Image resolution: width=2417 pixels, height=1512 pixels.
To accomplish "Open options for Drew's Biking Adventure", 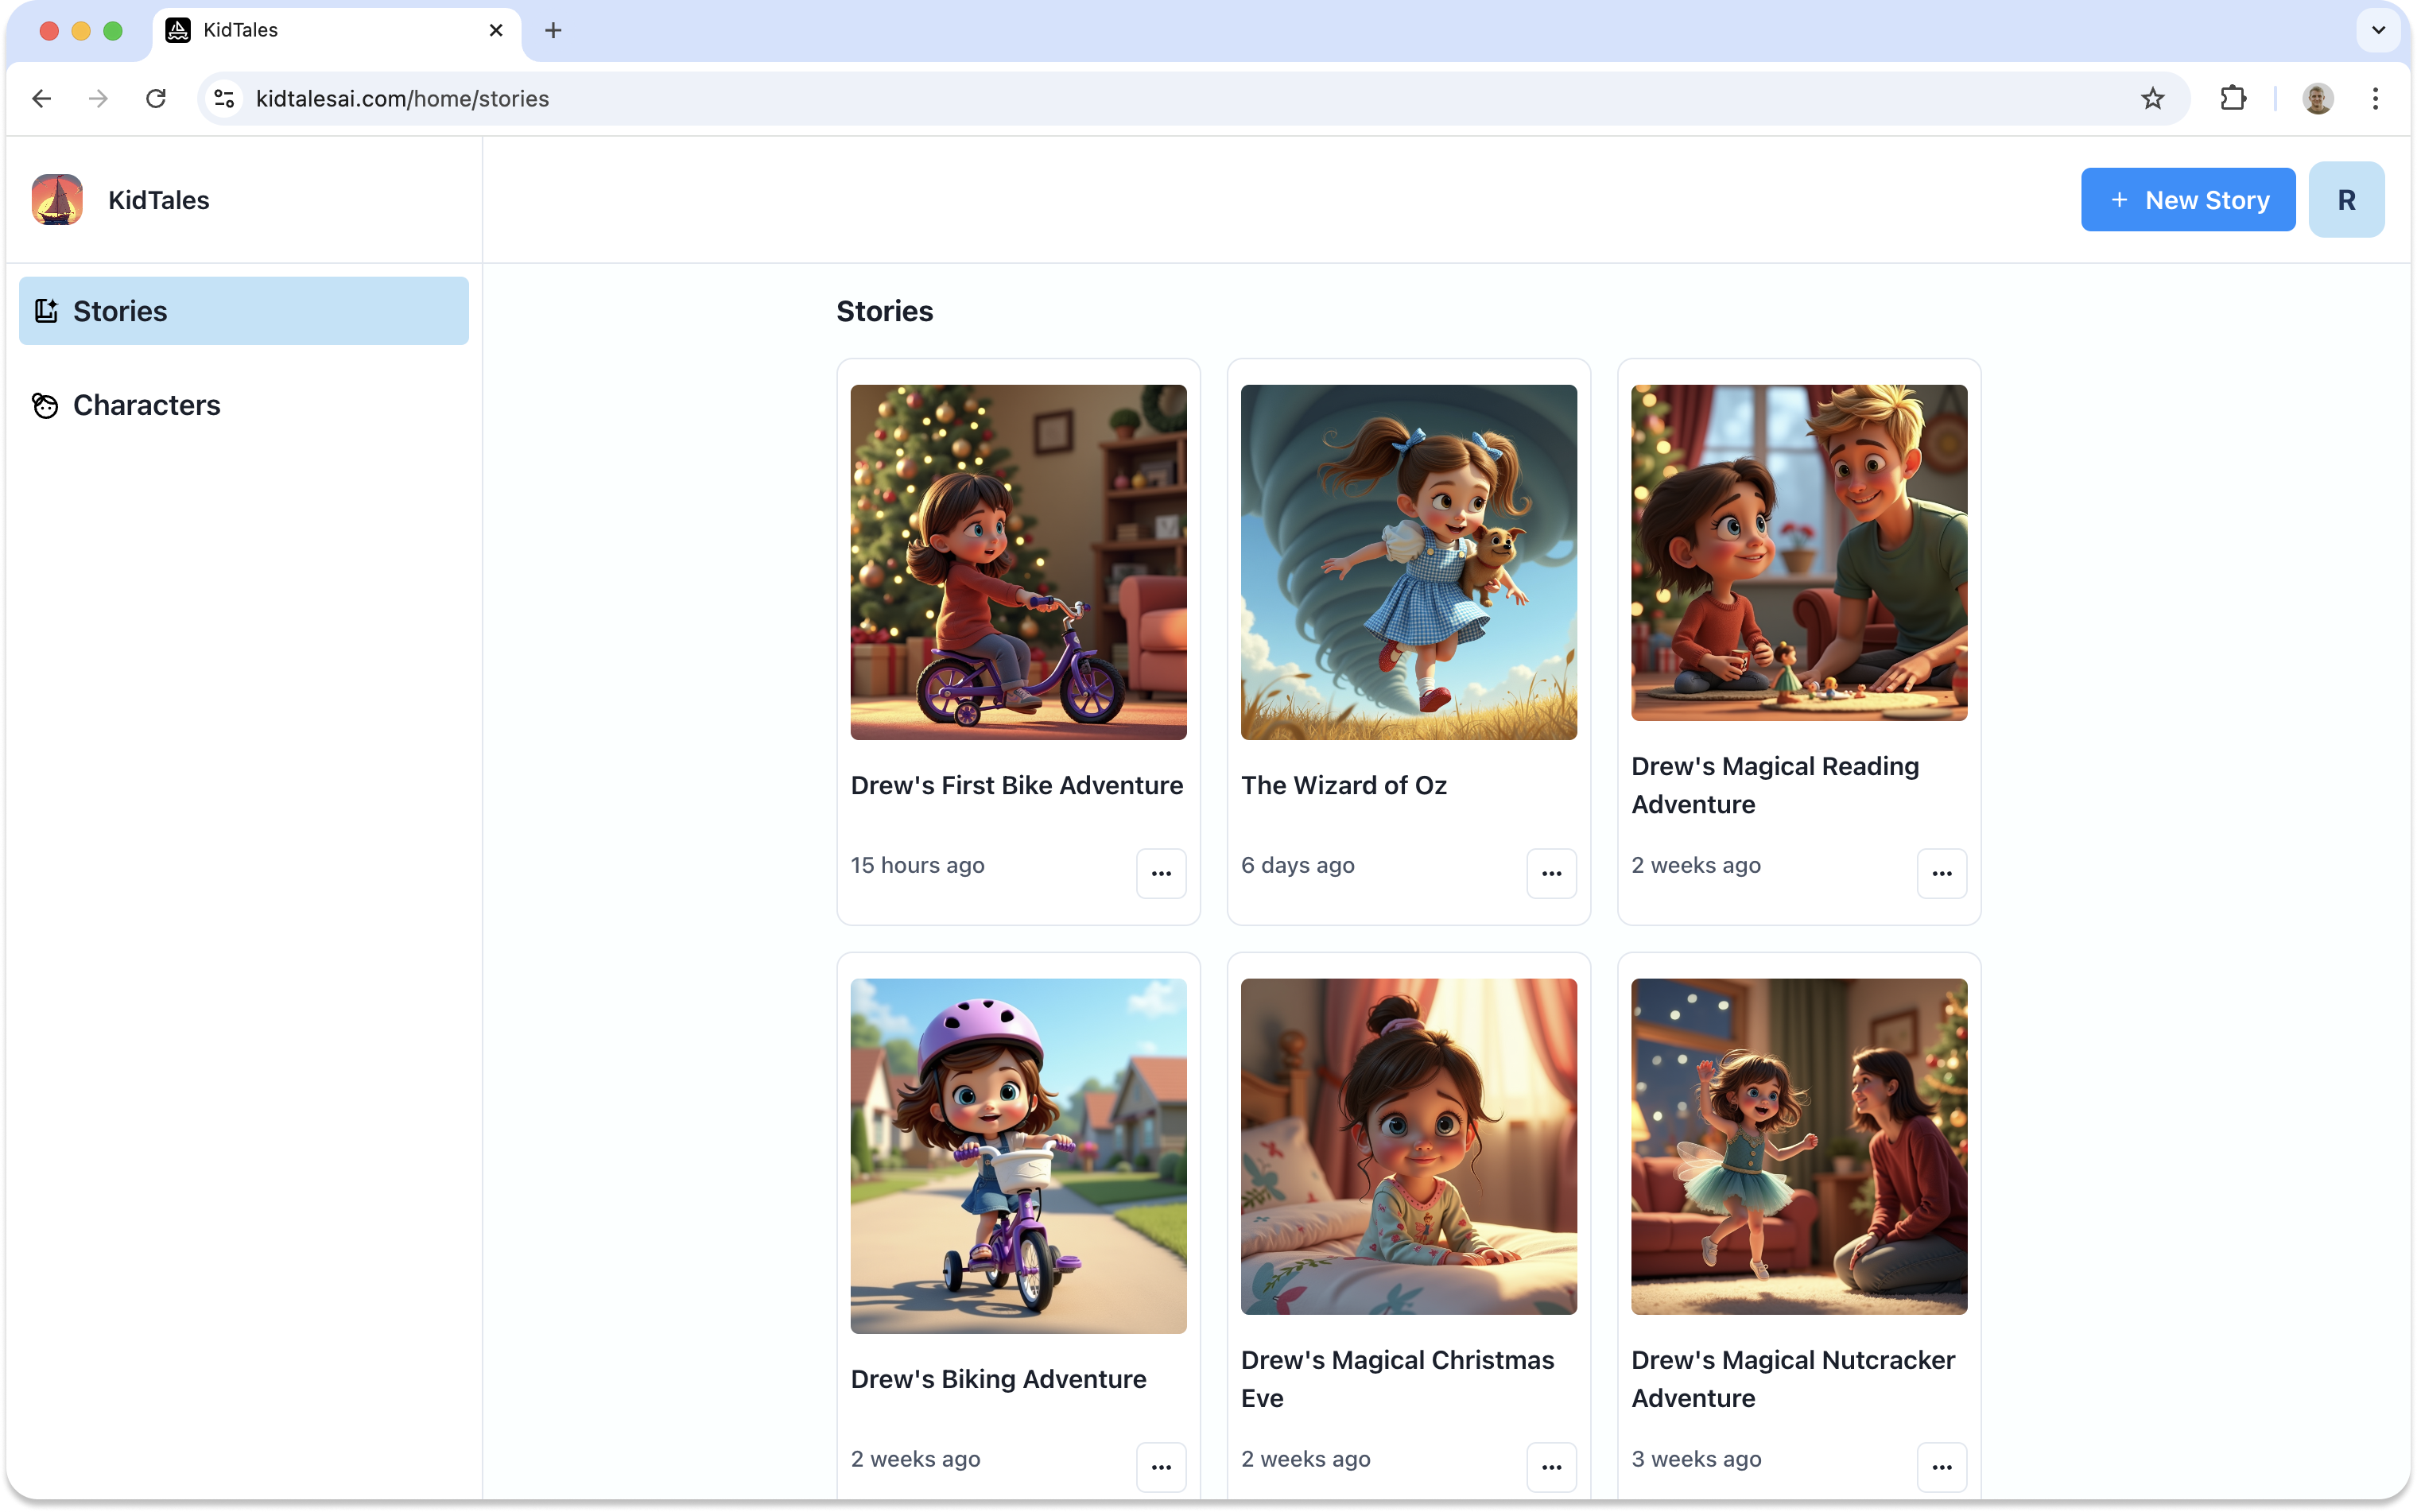I will tap(1161, 1467).
